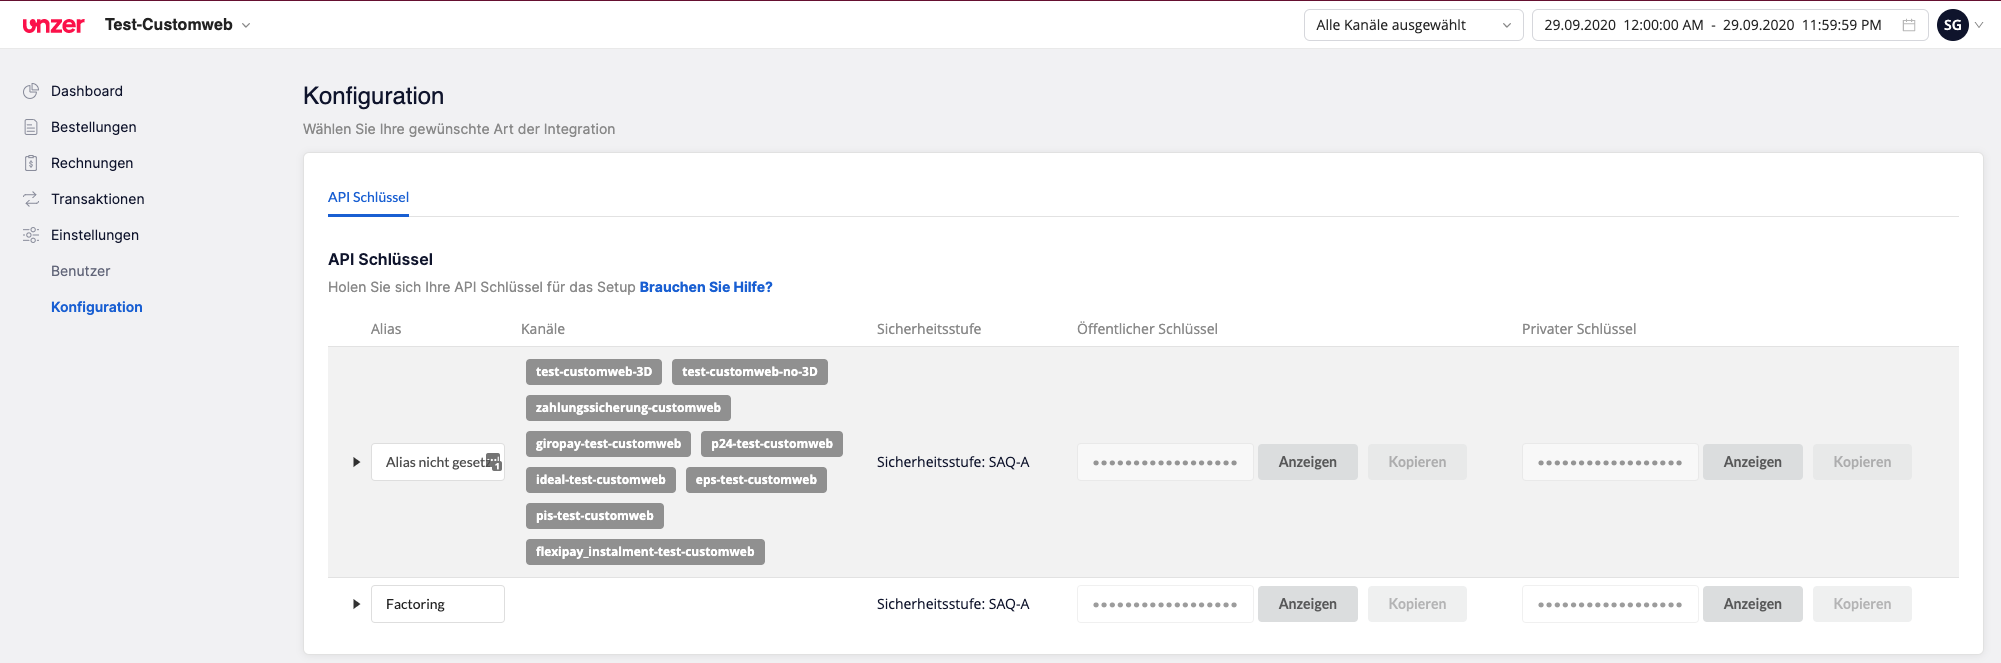
Task: Click the Dashboard pie chart icon
Action: click(31, 91)
